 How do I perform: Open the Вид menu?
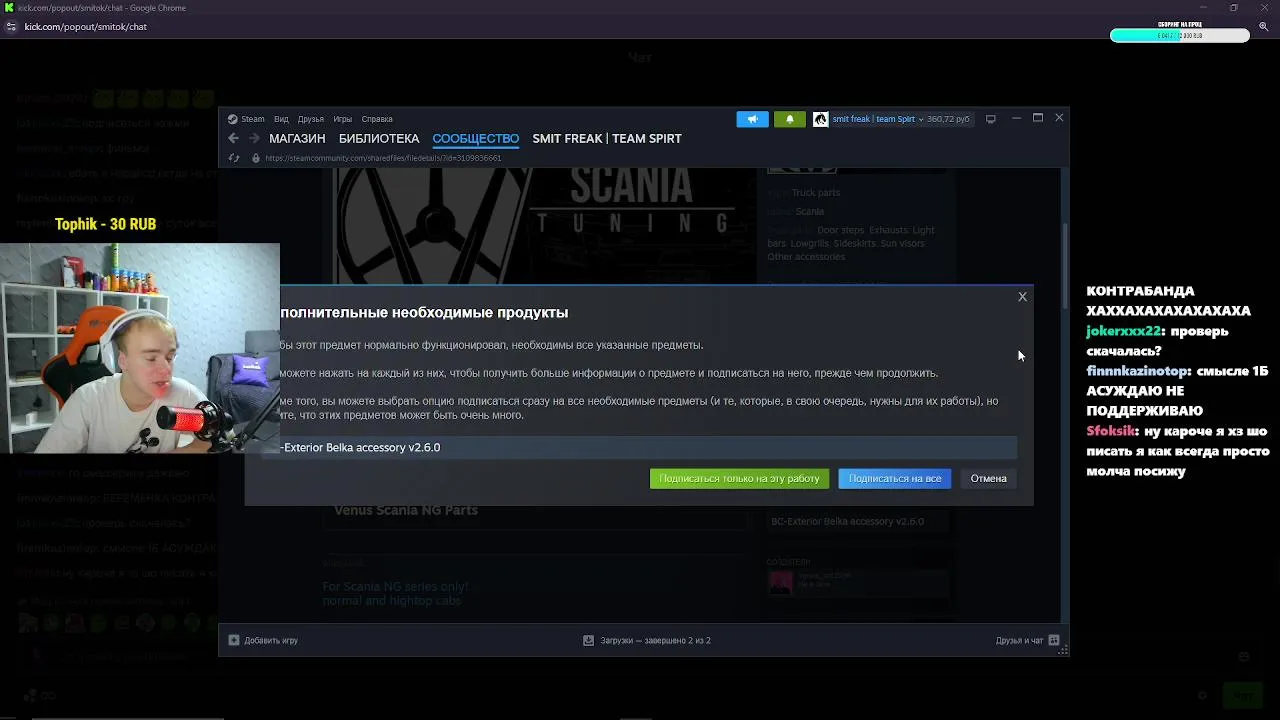point(281,119)
